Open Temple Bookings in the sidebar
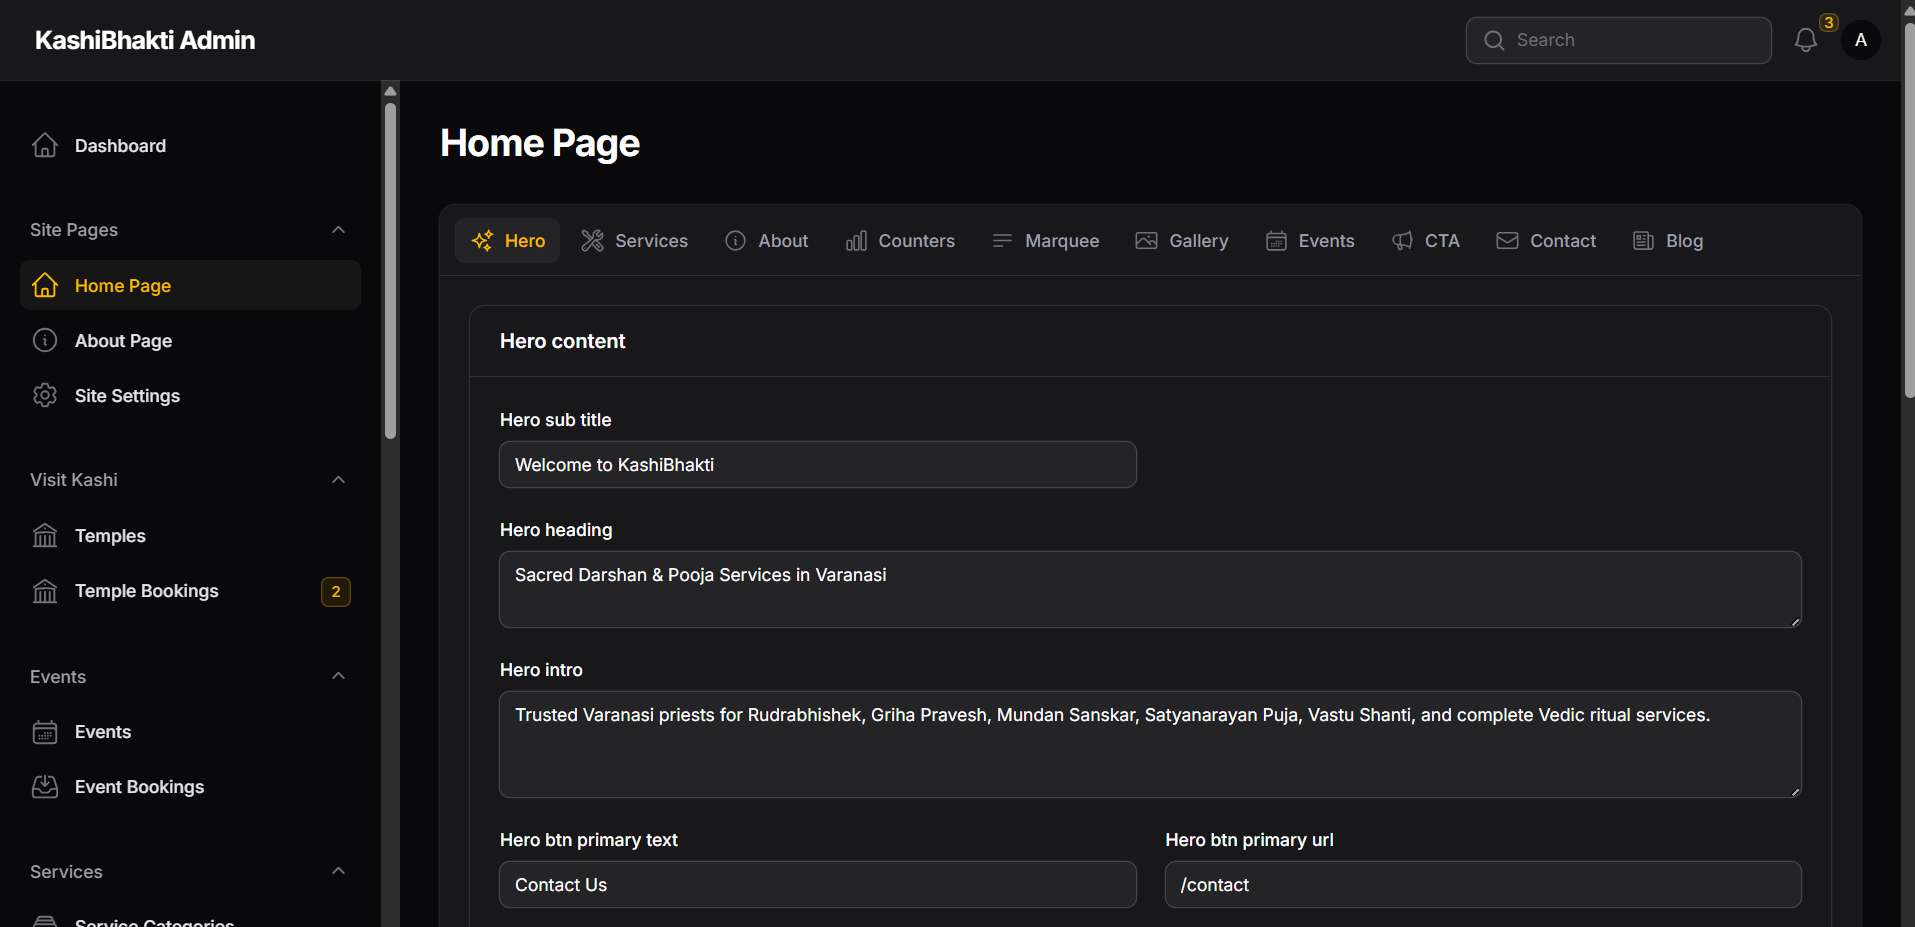1915x927 pixels. [190, 591]
